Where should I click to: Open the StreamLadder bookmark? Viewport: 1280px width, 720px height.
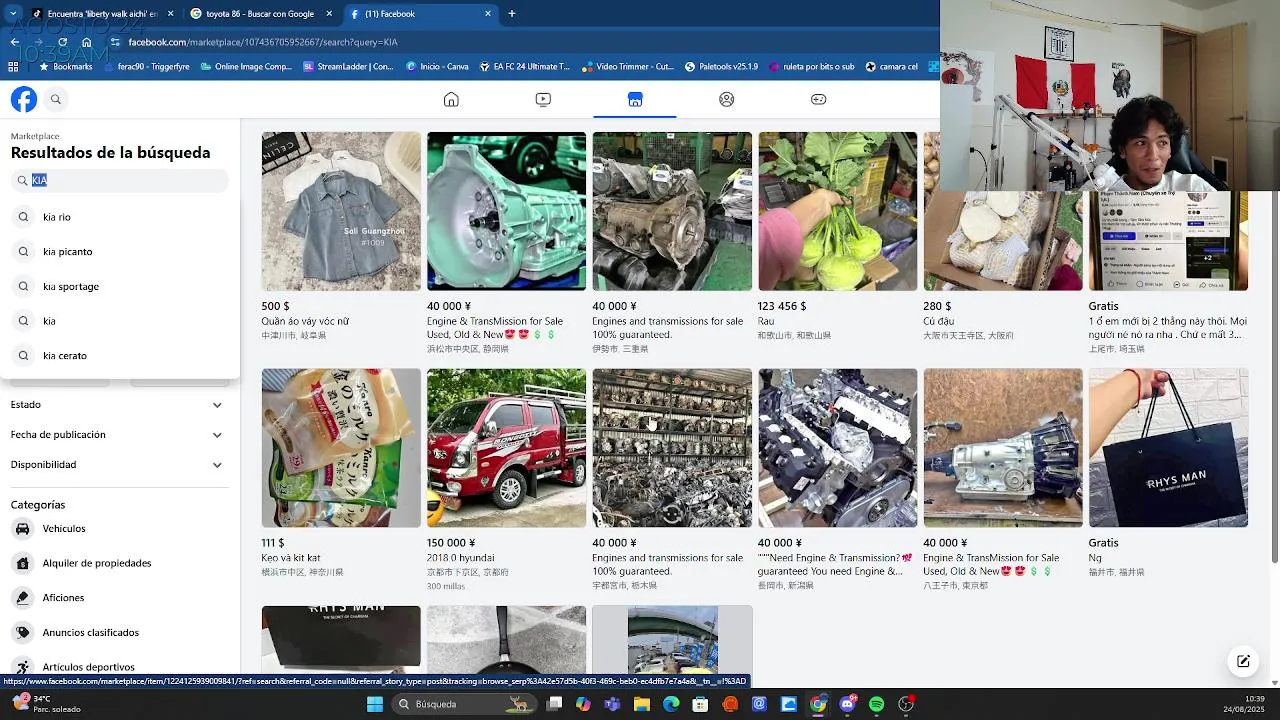click(x=349, y=67)
